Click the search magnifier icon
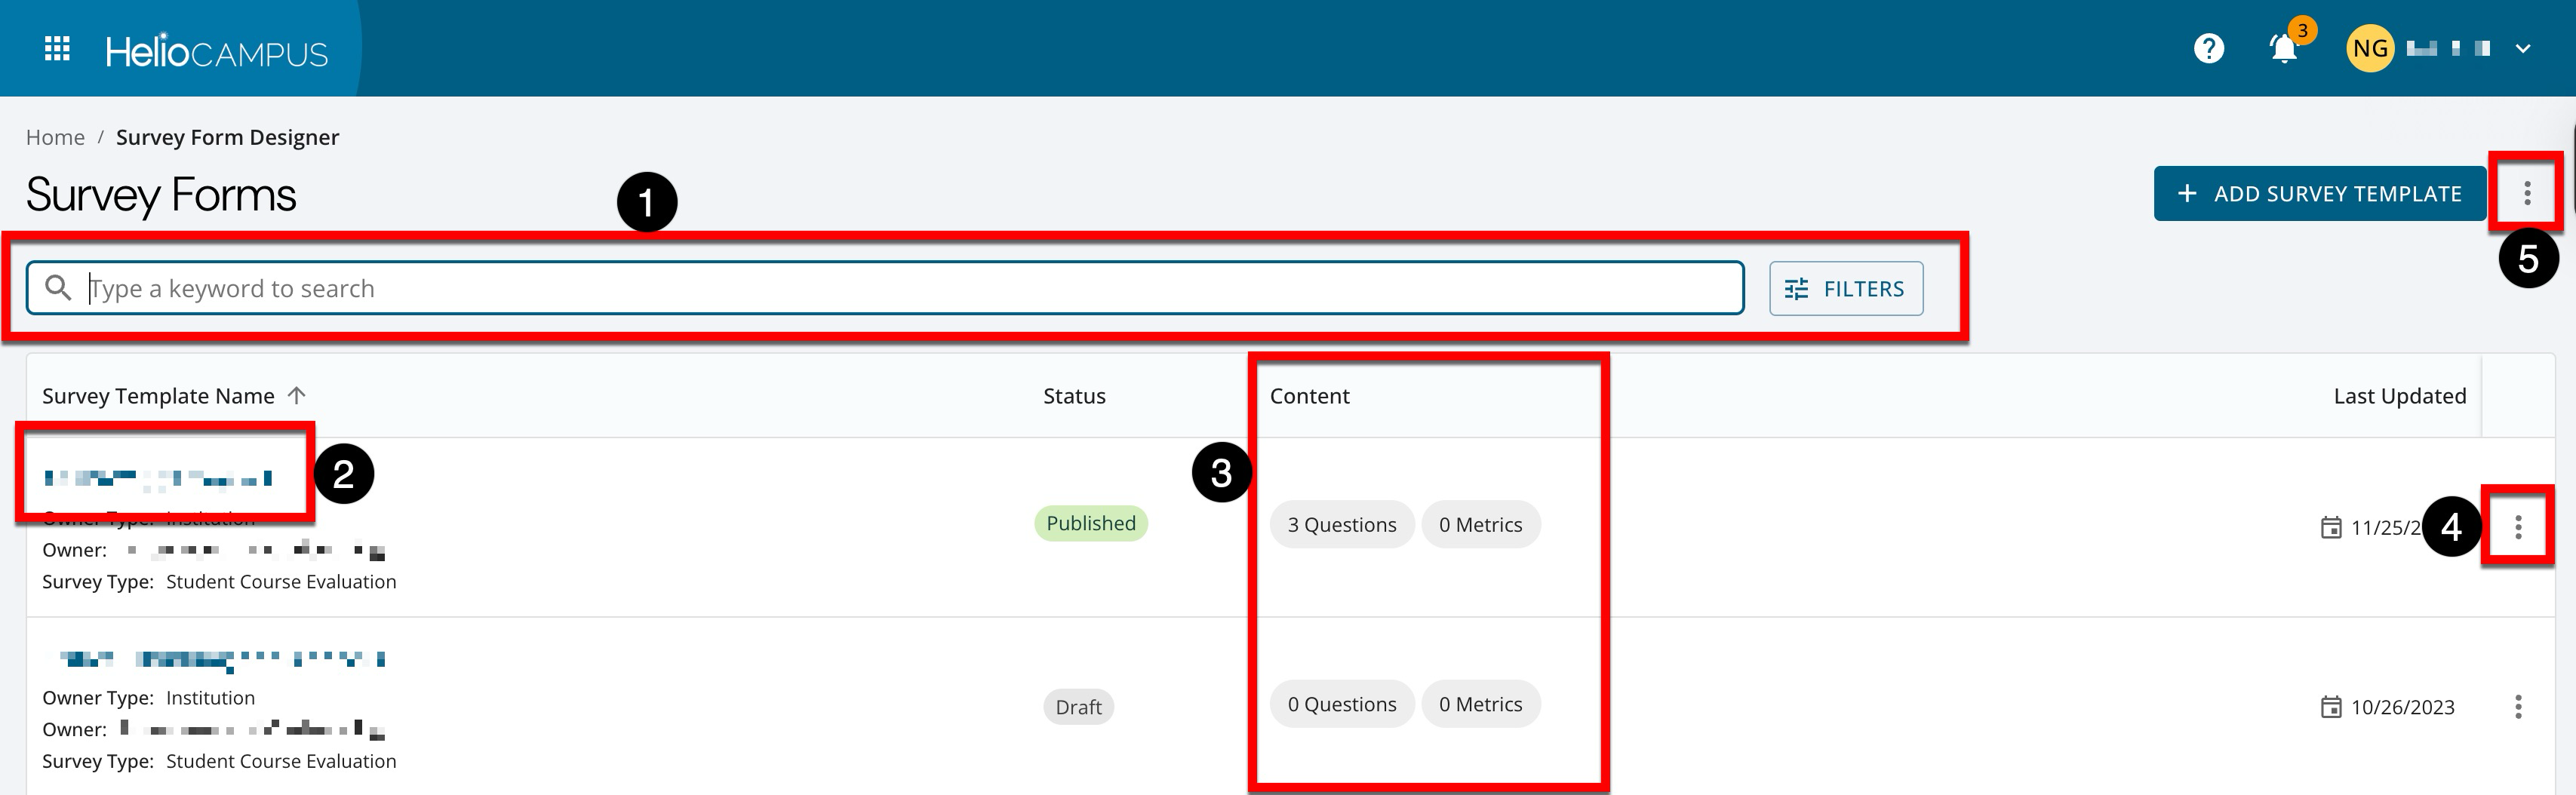This screenshot has height=795, width=2576. point(58,288)
